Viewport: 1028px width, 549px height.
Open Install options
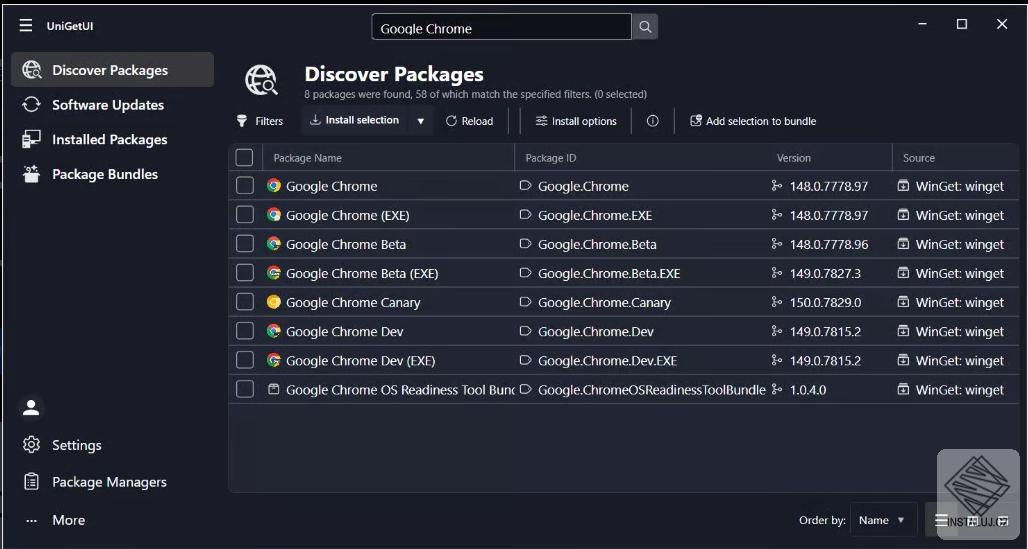pos(576,121)
